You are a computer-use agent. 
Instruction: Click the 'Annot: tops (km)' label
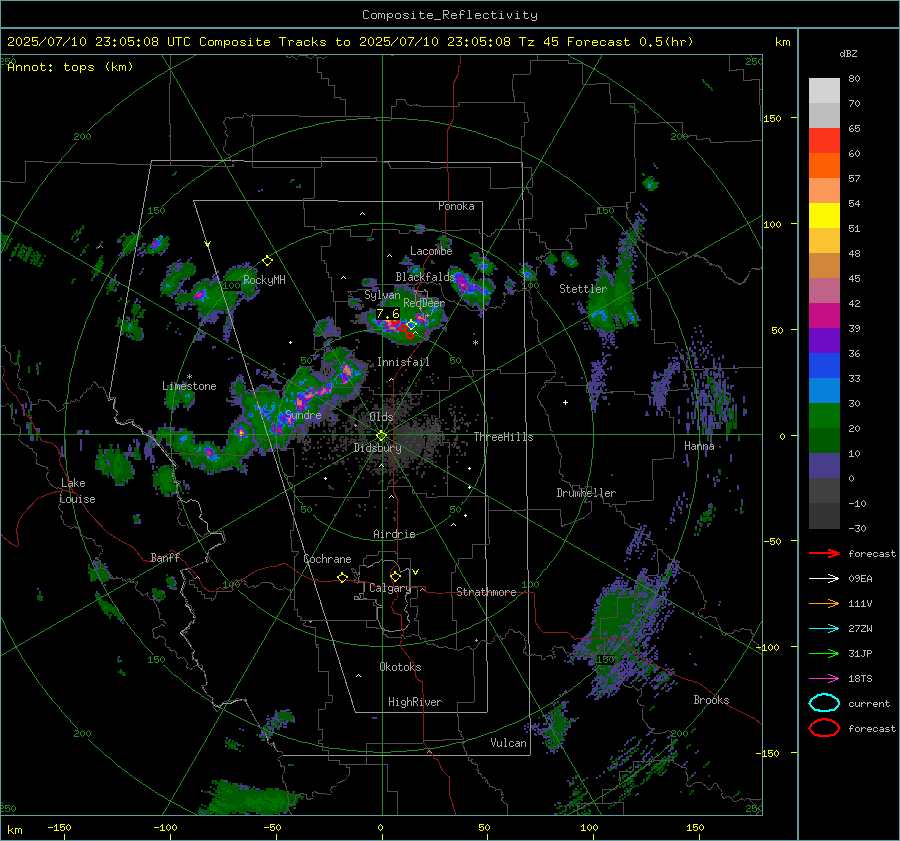pyautogui.click(x=70, y=67)
